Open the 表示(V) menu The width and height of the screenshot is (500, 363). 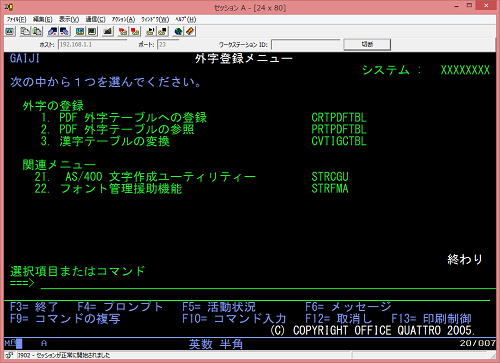[69, 19]
